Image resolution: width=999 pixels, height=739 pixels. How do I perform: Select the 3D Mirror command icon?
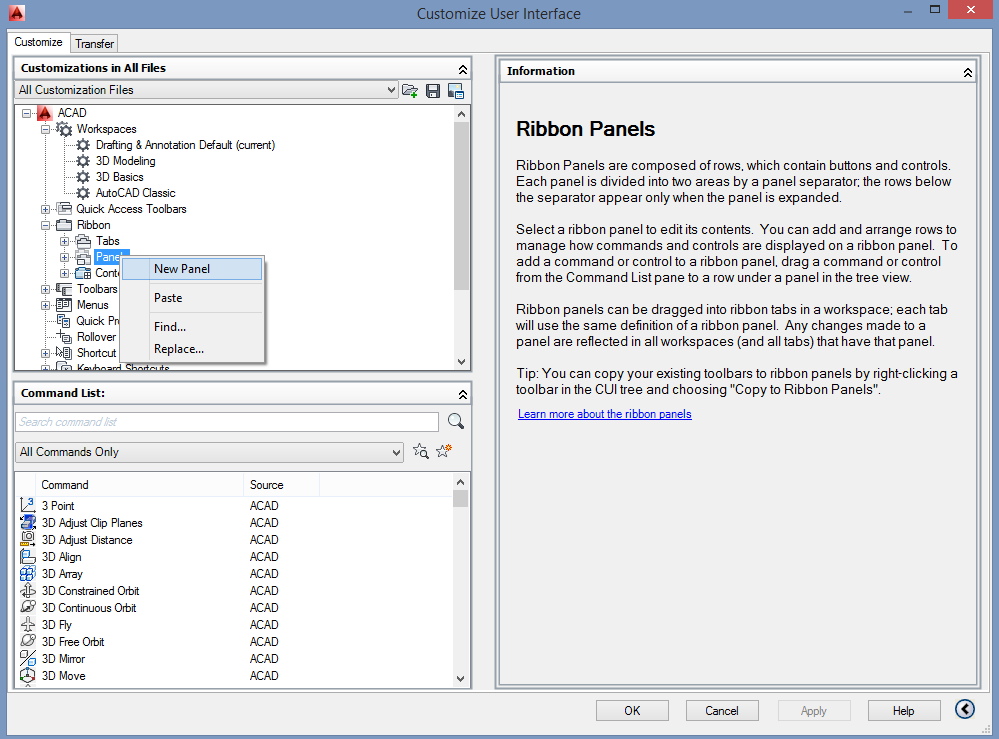(x=28, y=659)
